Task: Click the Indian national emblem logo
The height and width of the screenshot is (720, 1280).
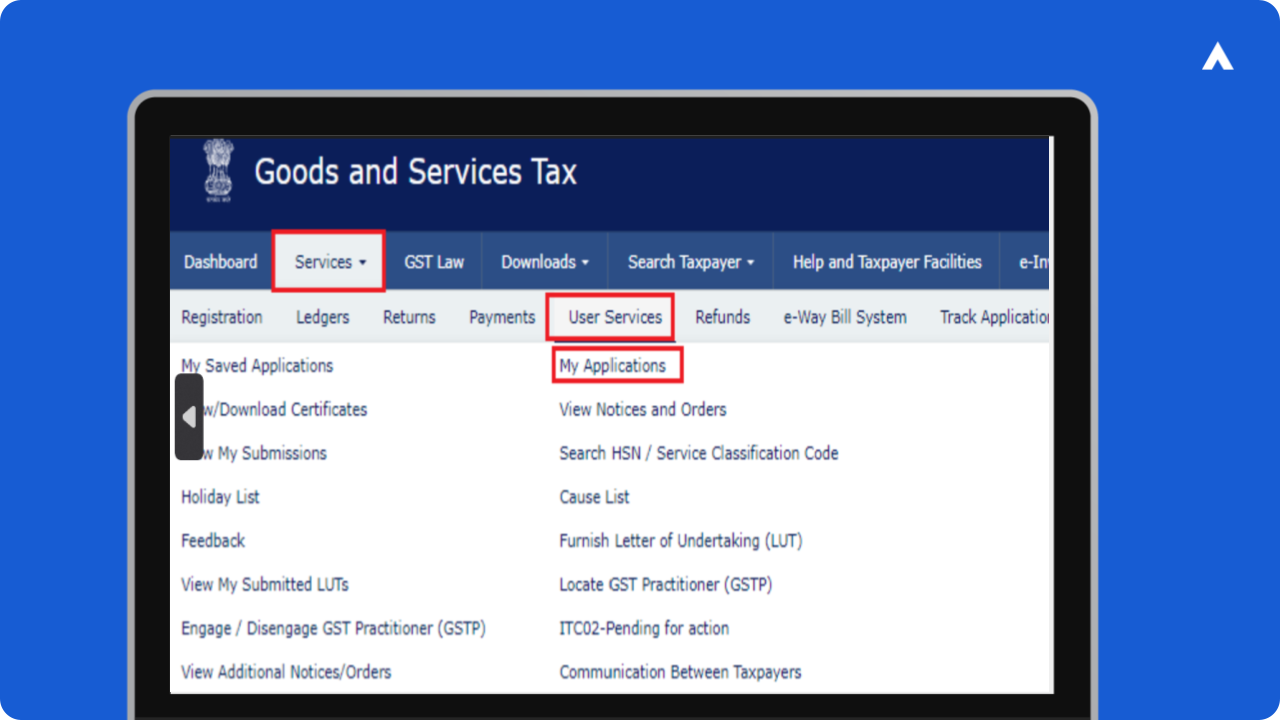Action: [218, 171]
